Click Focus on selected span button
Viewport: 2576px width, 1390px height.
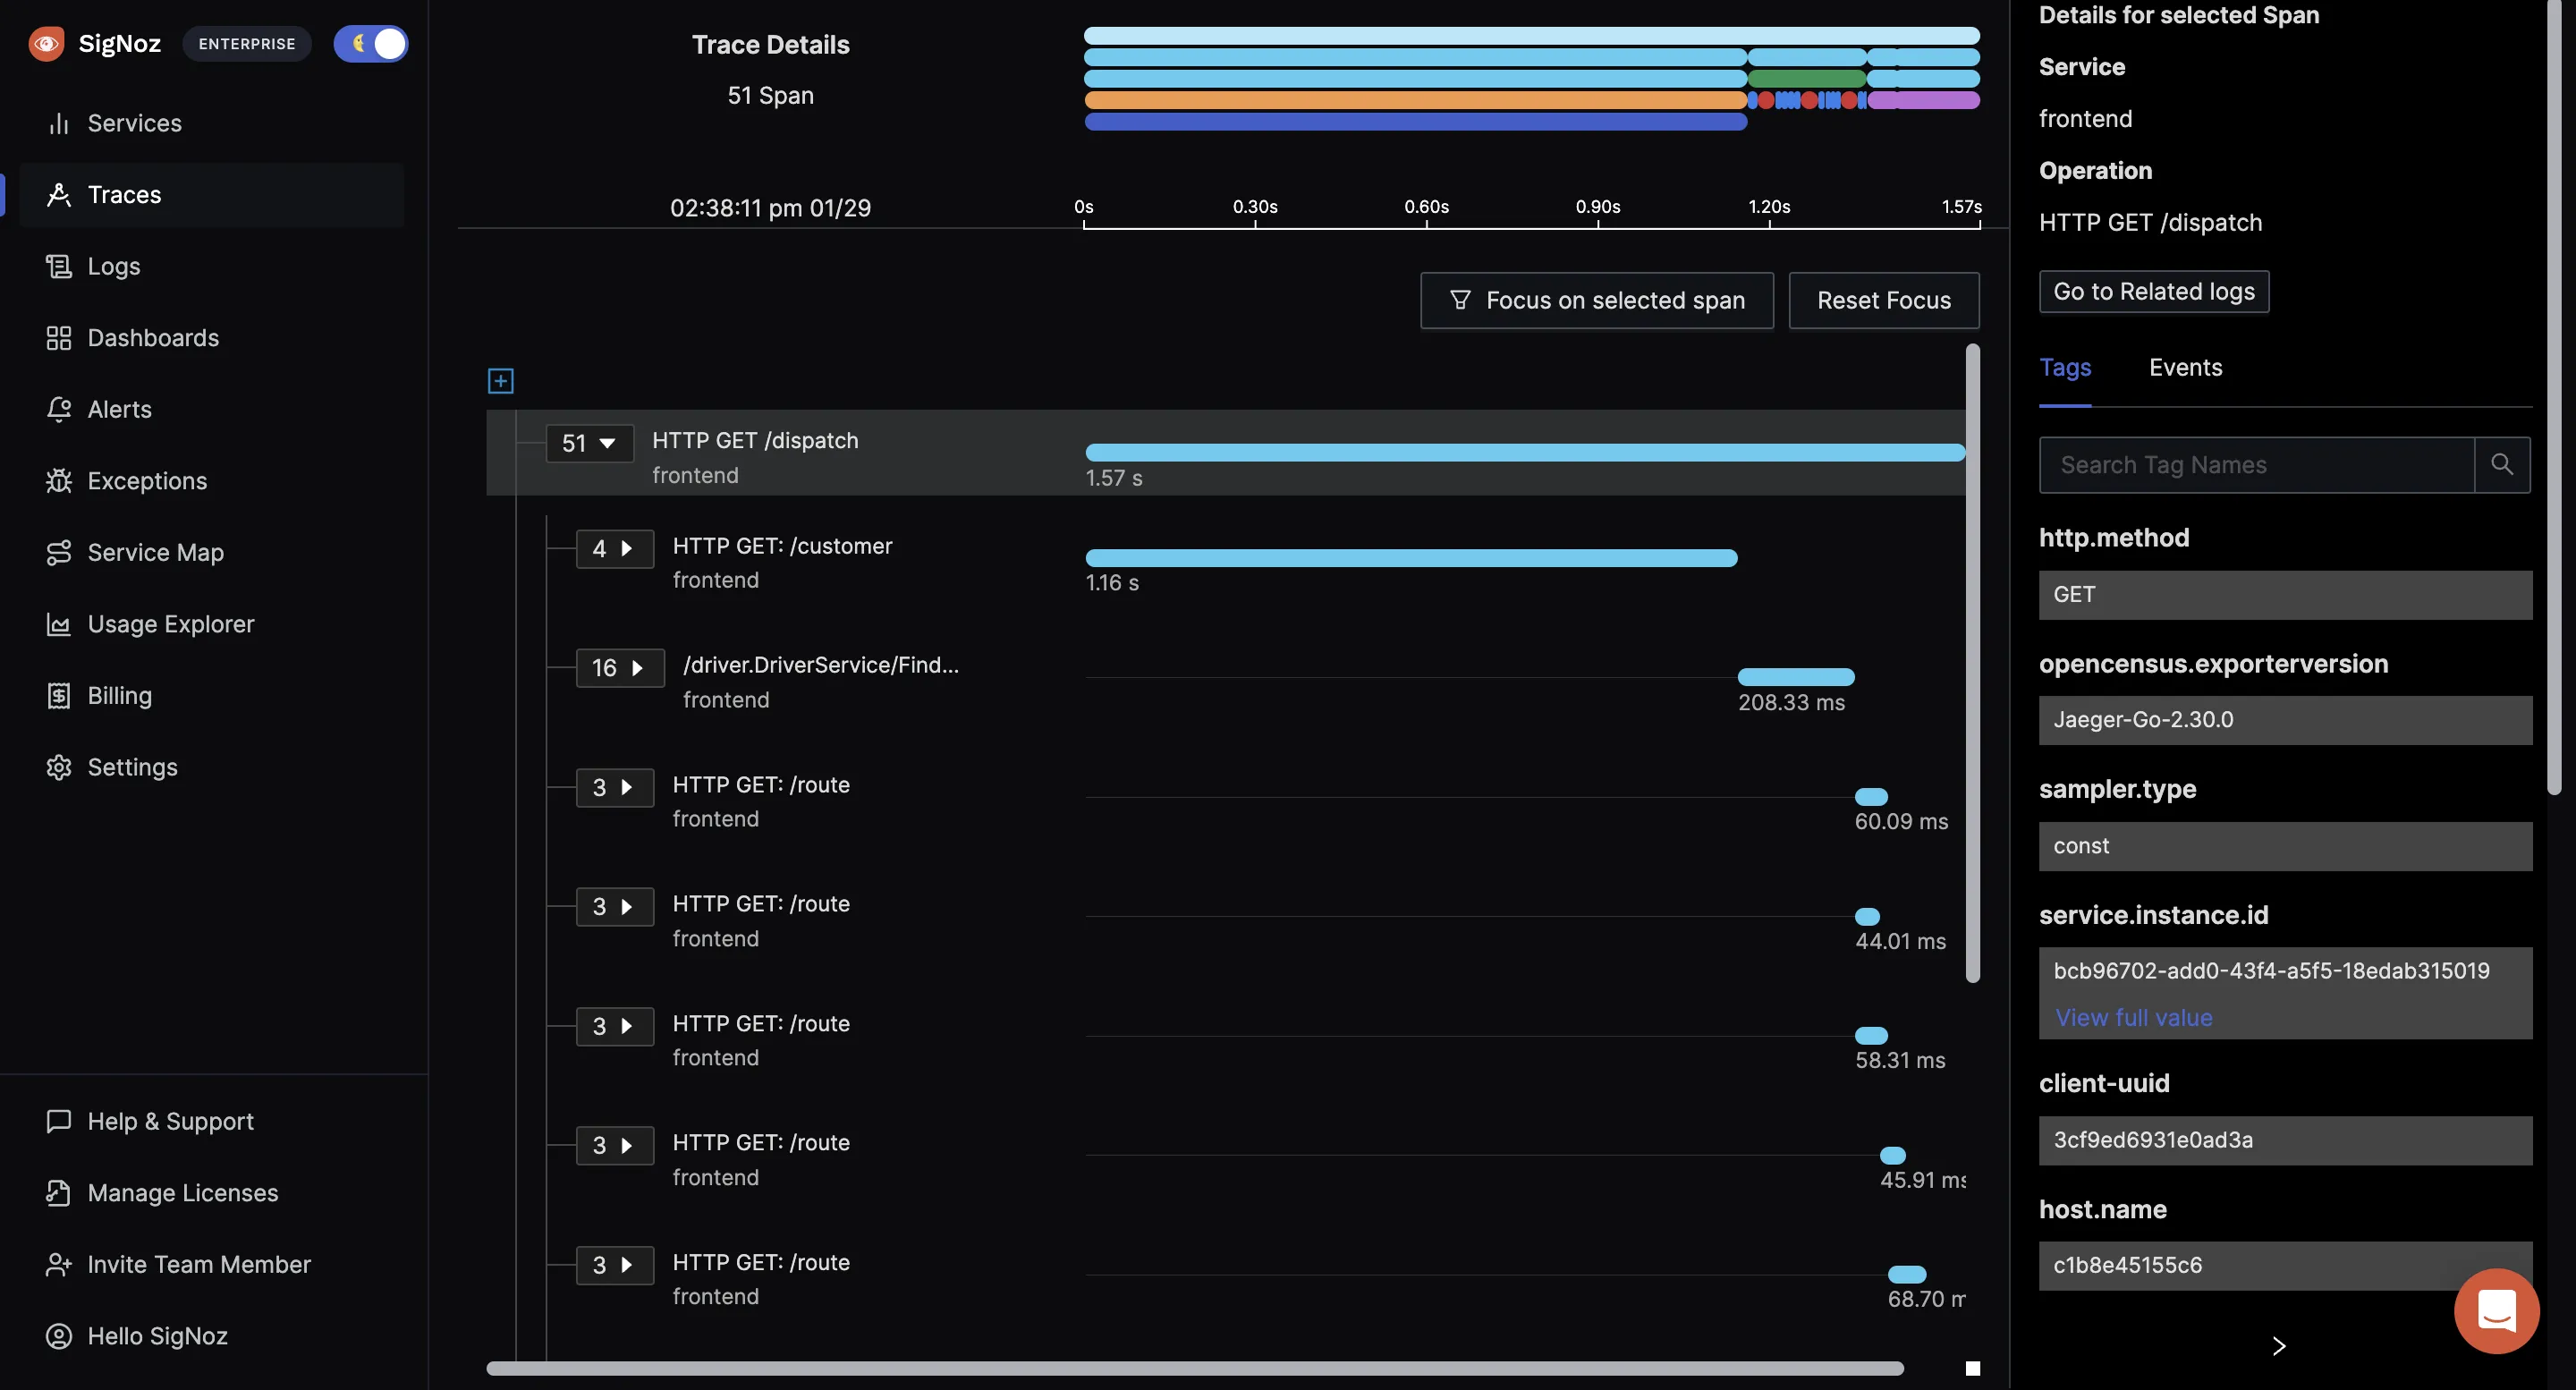[x=1597, y=300]
